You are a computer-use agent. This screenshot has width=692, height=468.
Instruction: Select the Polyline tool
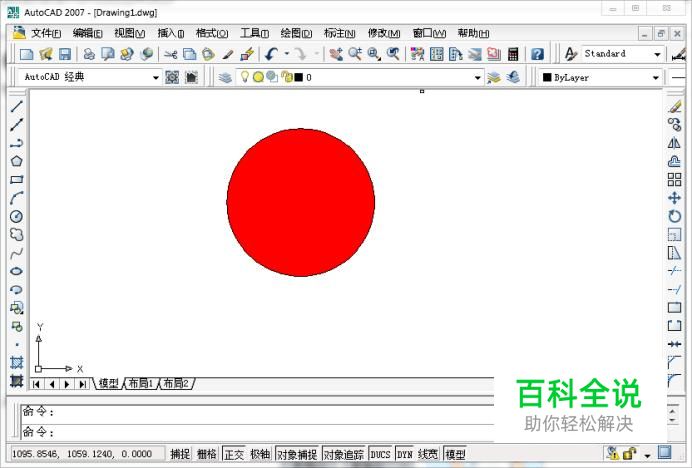click(x=16, y=143)
